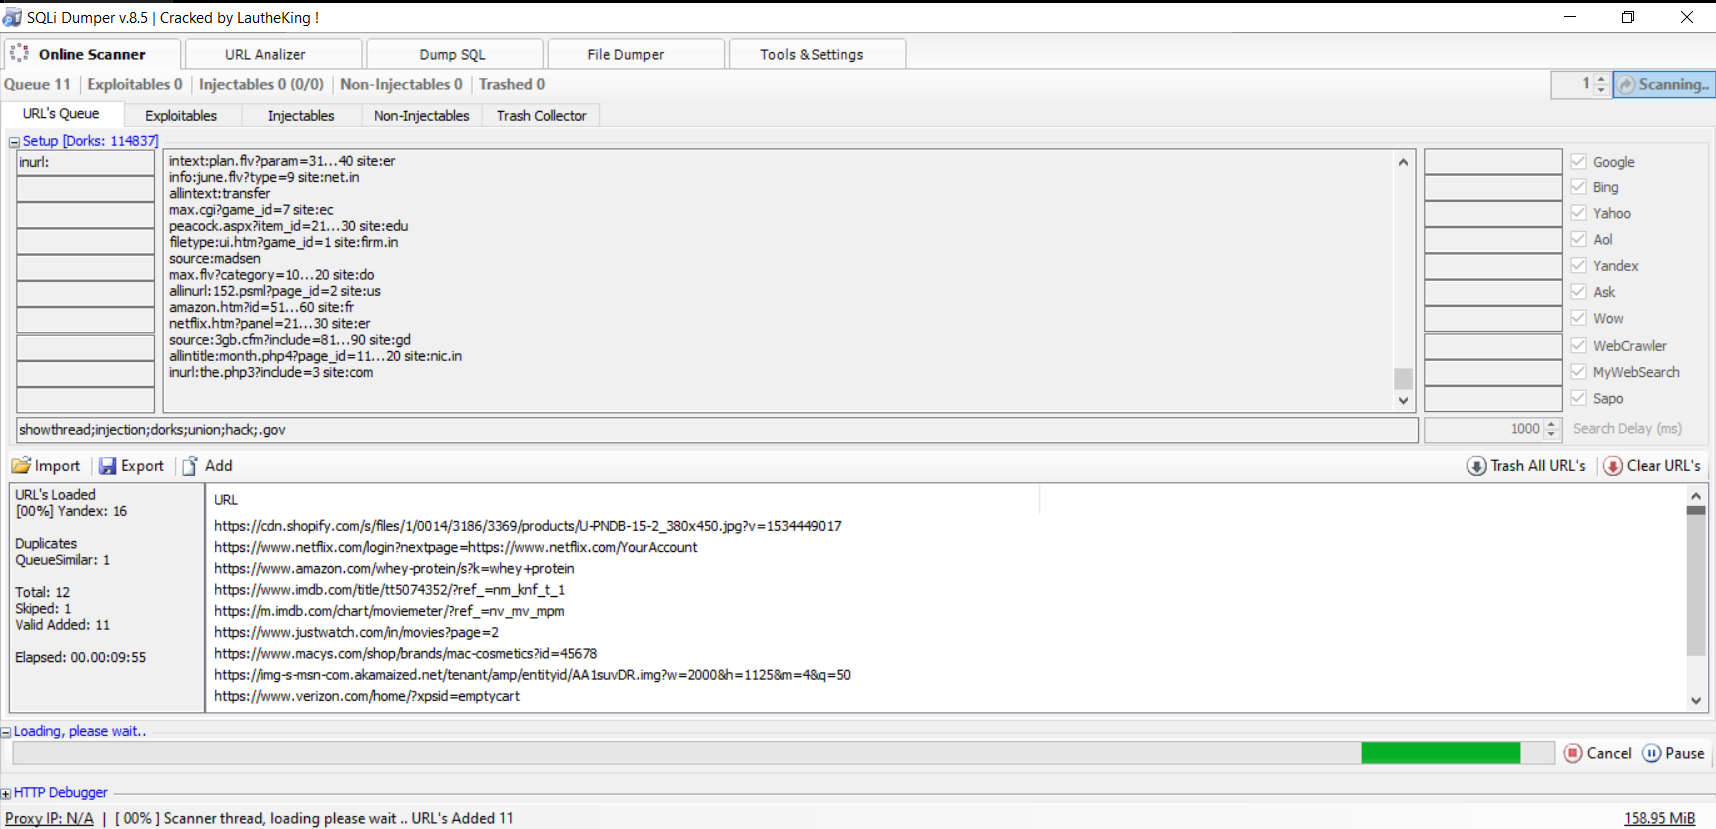Click the URL list scroll-down arrow

(1695, 701)
